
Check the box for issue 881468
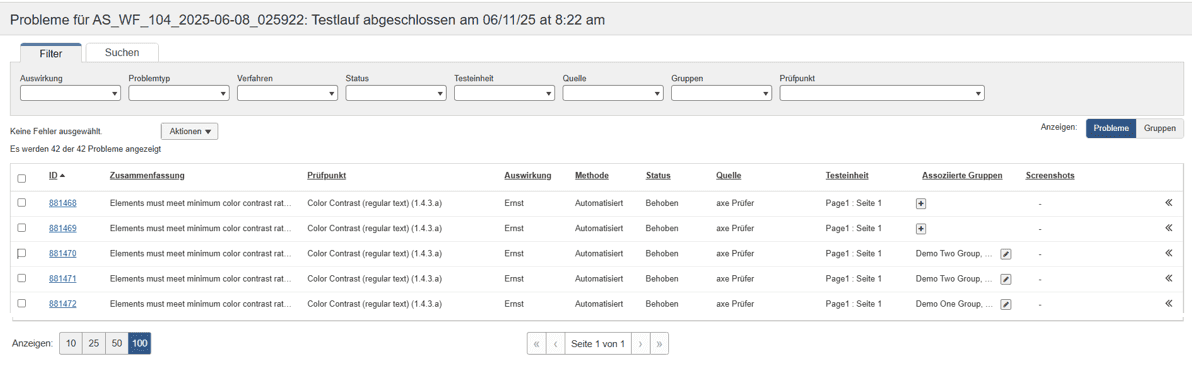[x=22, y=203]
